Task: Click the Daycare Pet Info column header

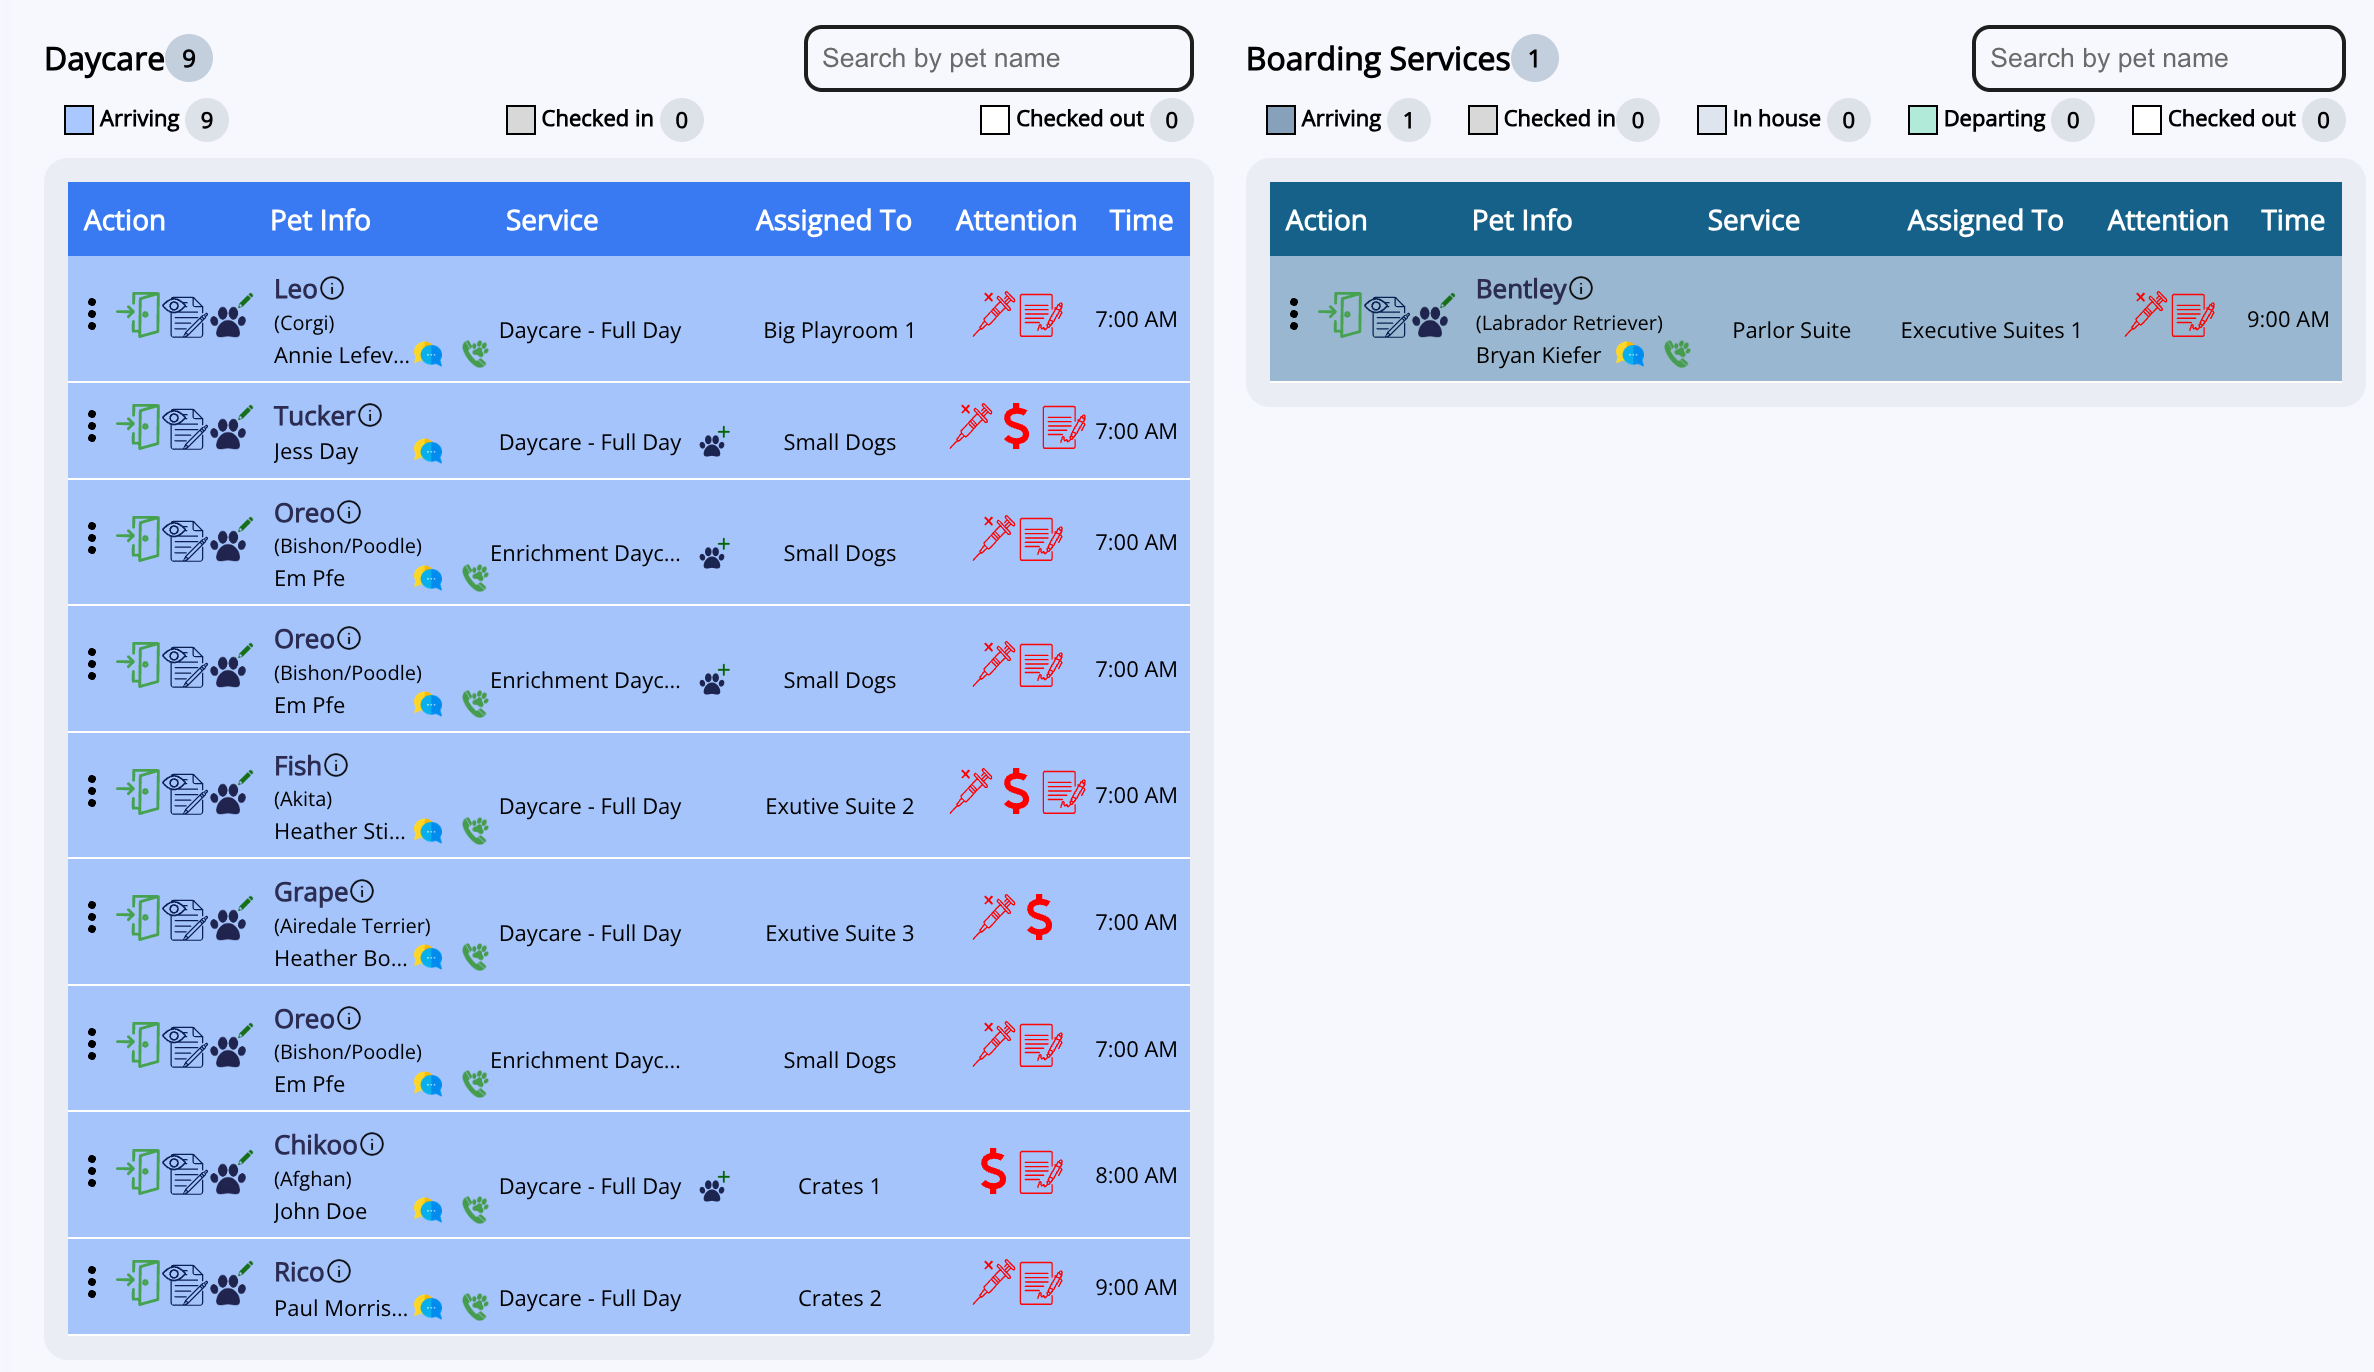Action: [320, 220]
